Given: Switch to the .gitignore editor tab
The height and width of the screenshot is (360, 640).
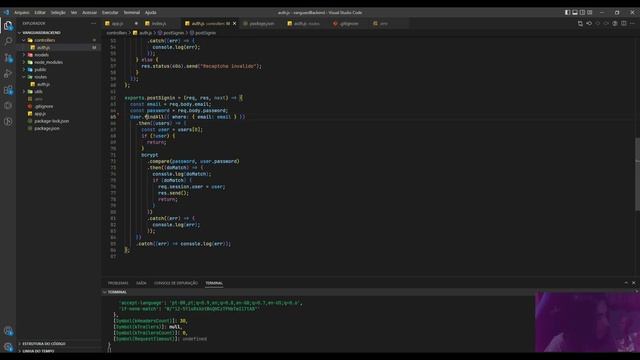Looking at the screenshot, I should pos(349,24).
